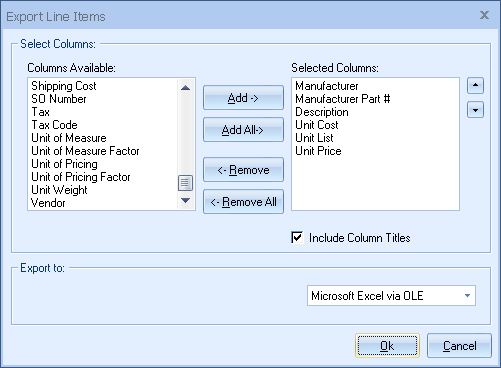Select Shipping Cost in available columns

(x=64, y=86)
